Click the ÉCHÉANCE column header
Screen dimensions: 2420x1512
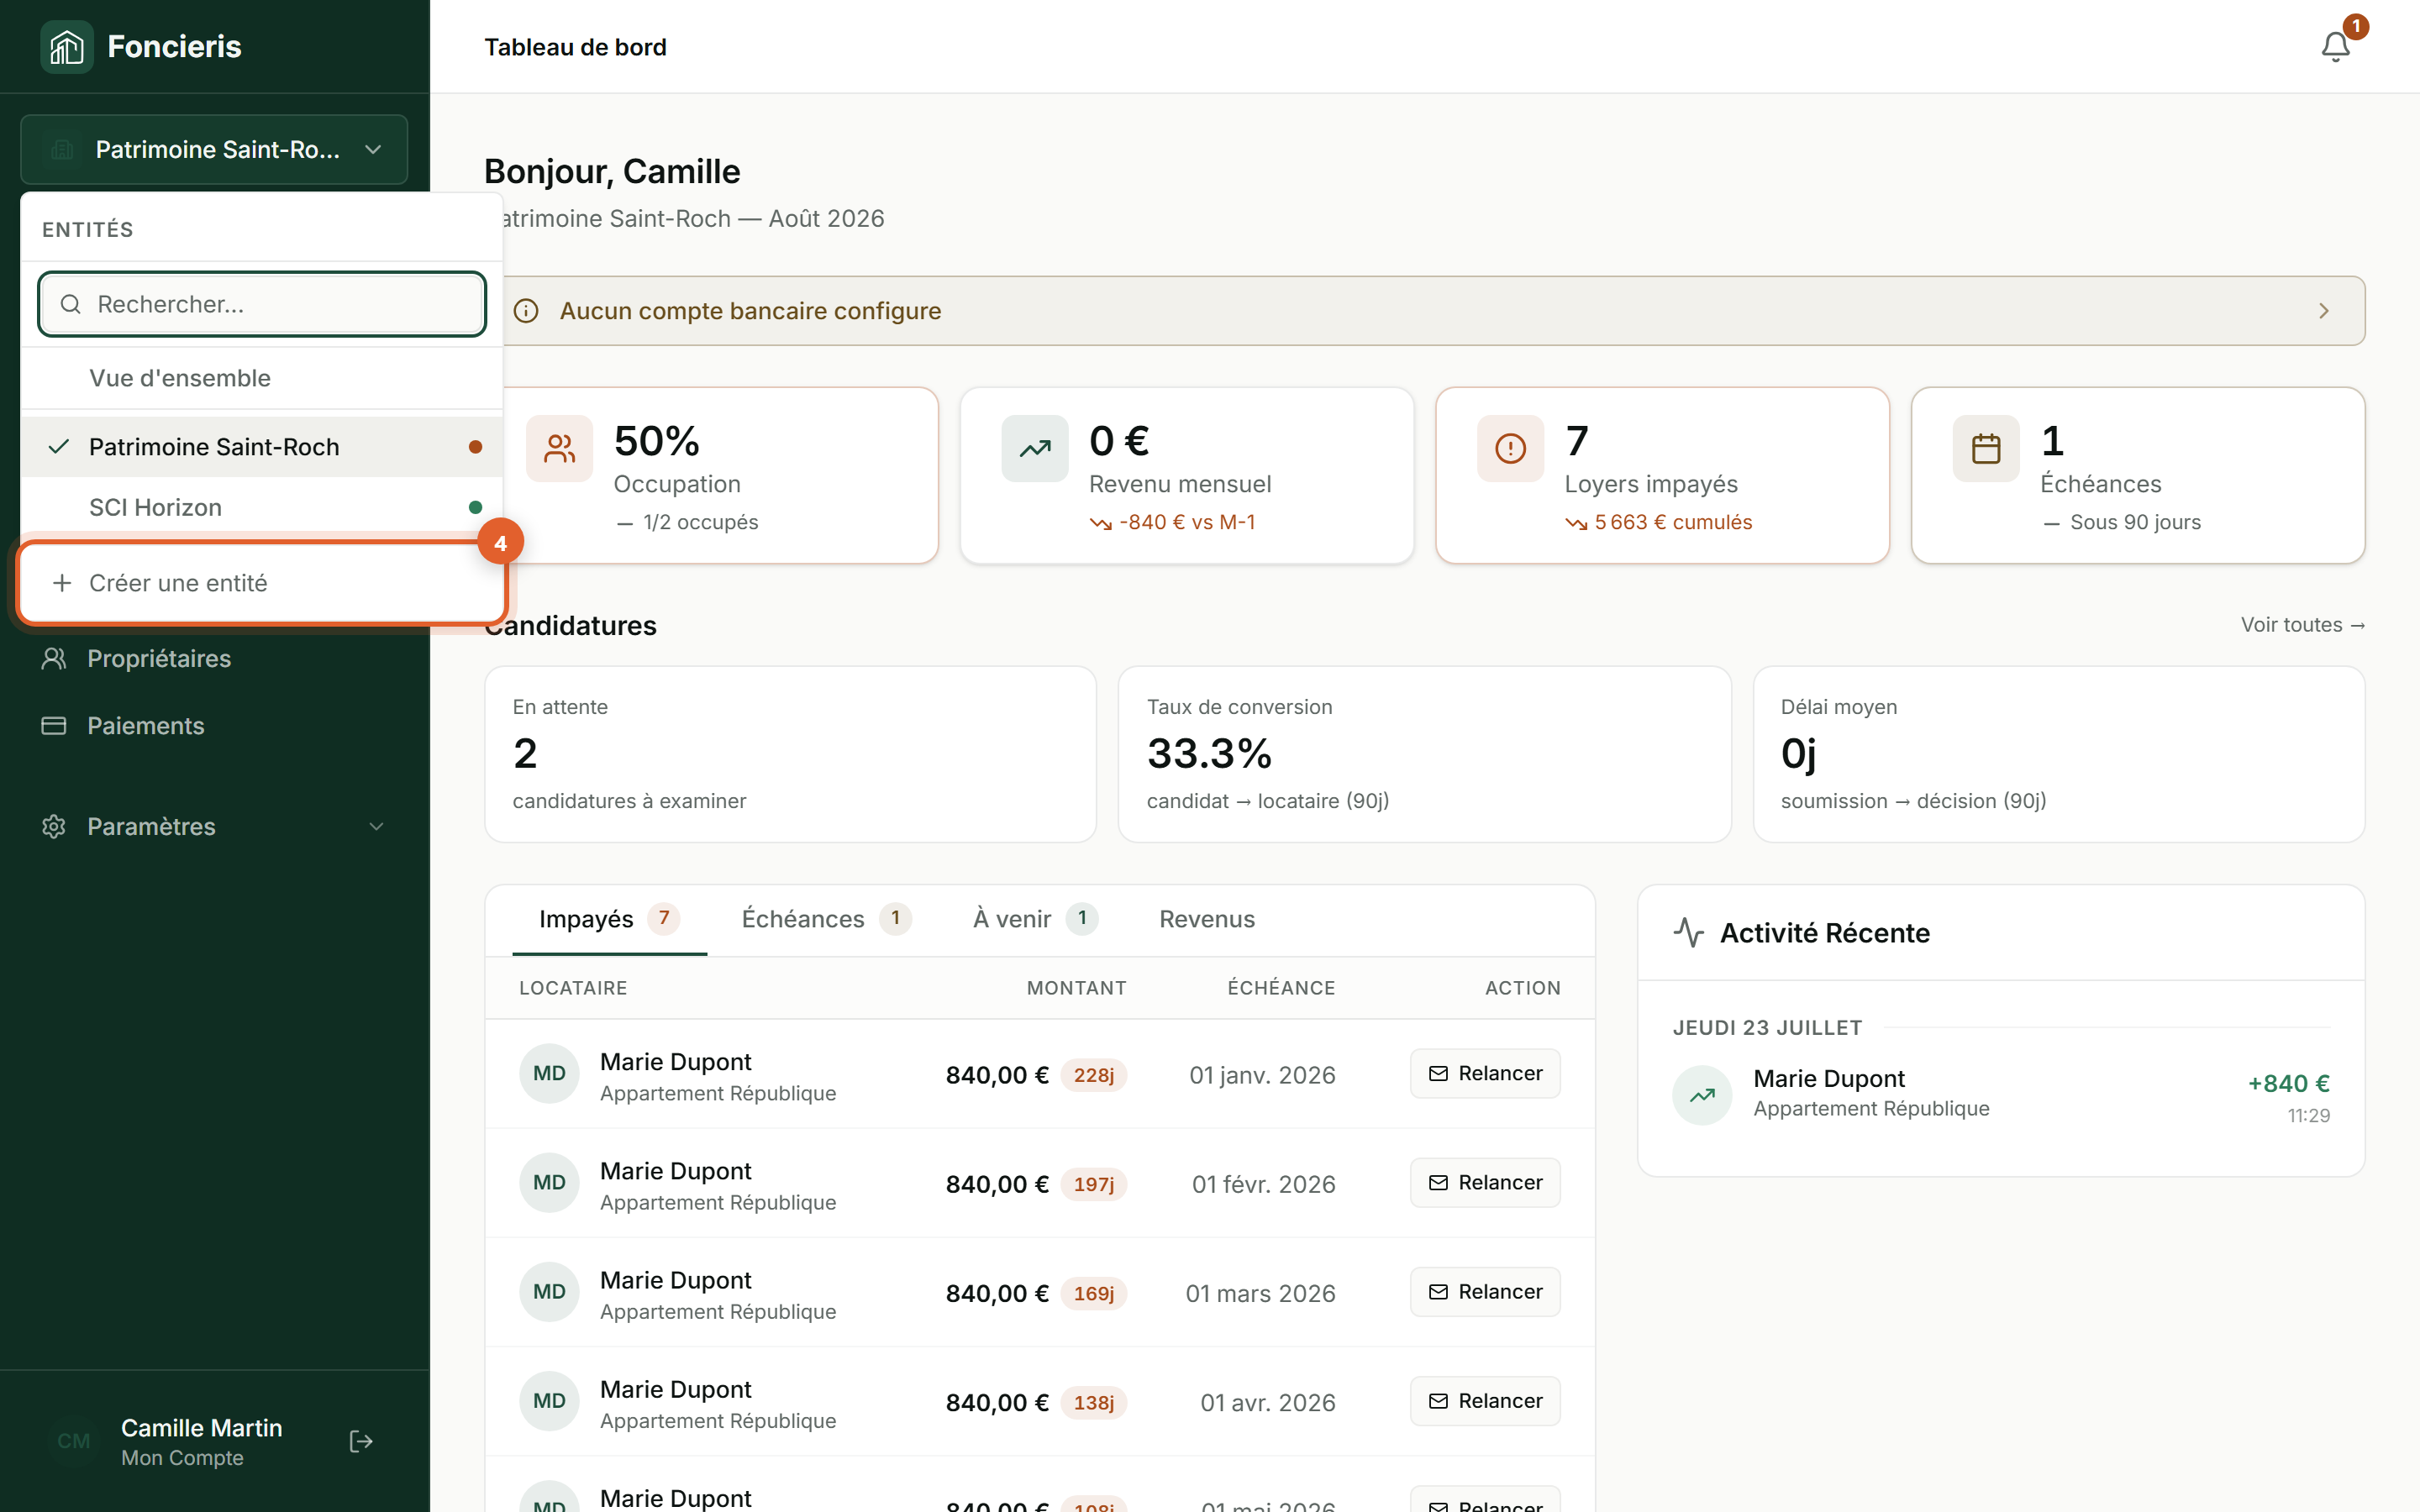1281,988
